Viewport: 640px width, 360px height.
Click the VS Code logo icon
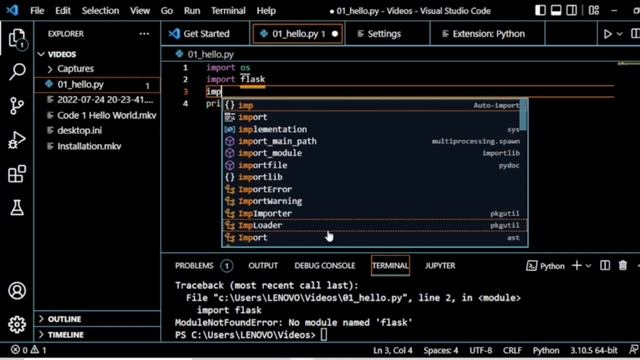pos(12,10)
